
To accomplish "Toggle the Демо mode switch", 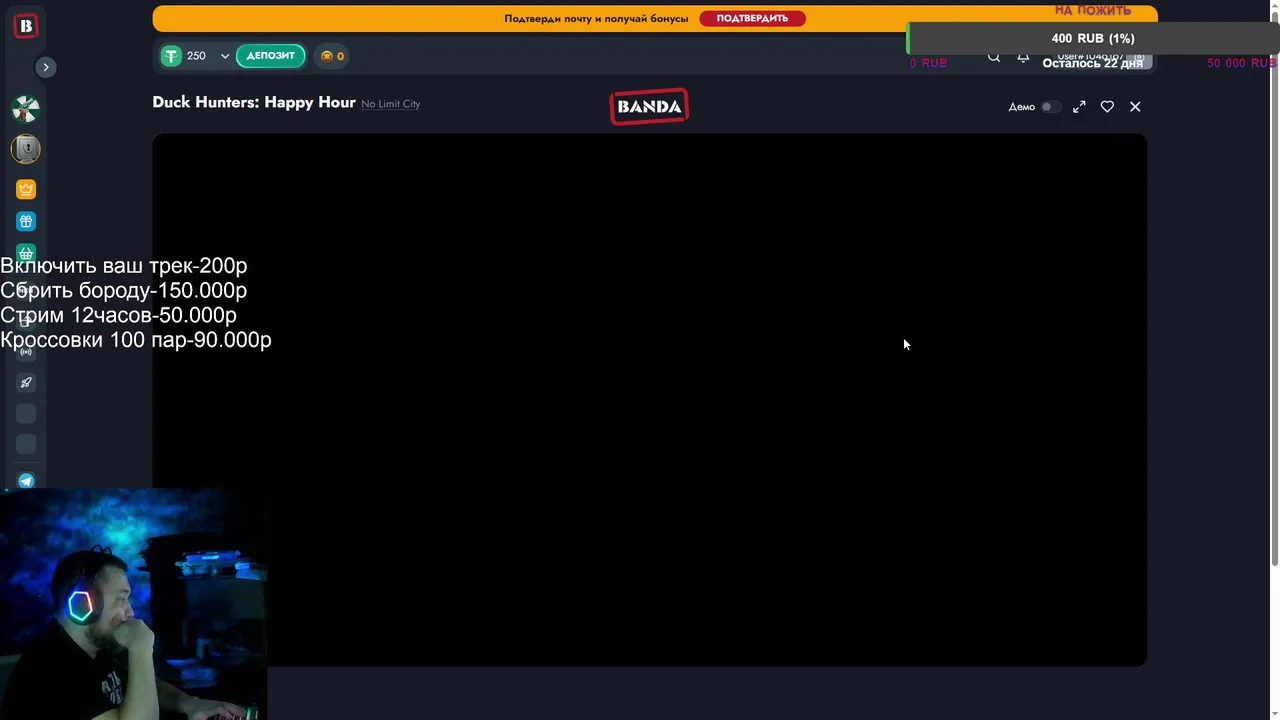I will point(1049,107).
